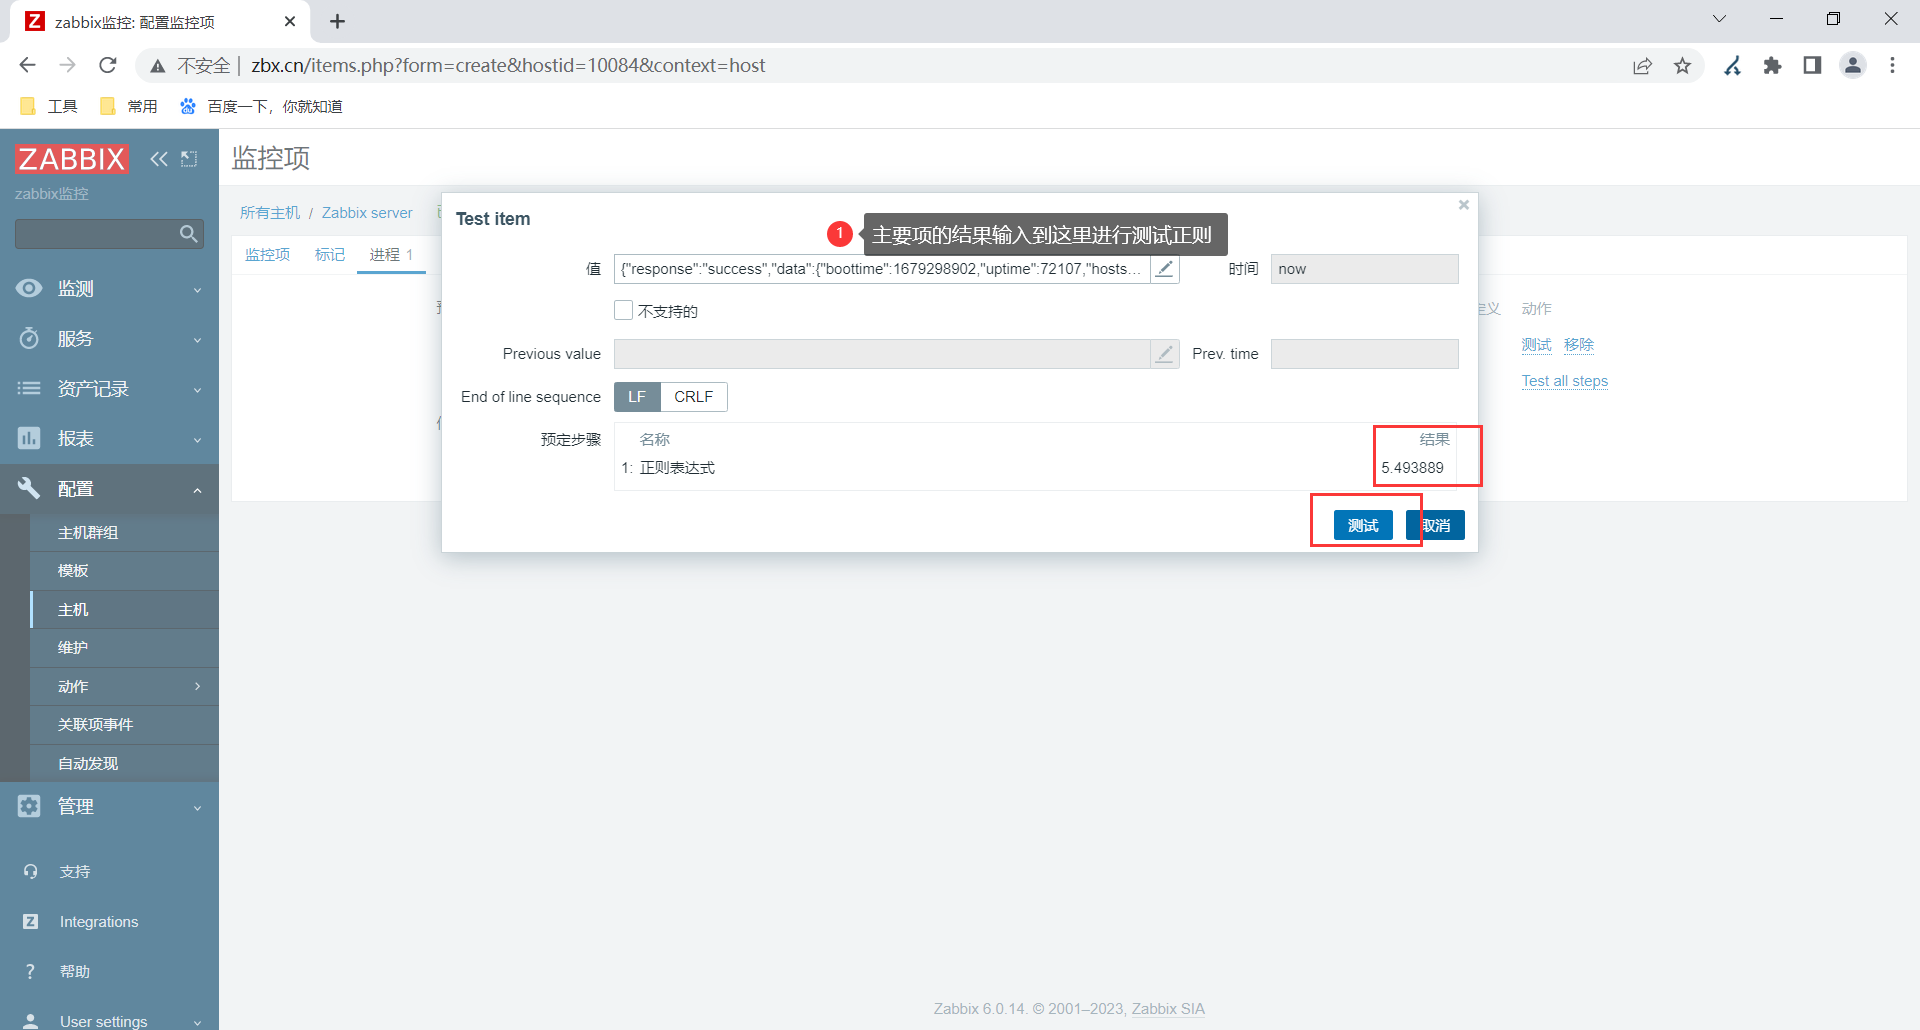
Task: Open the Zabbix SIA footer link
Action: point(1168,1009)
